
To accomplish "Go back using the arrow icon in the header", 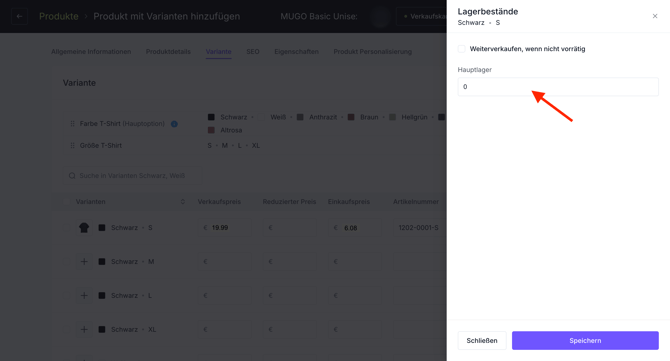I will point(19,16).
